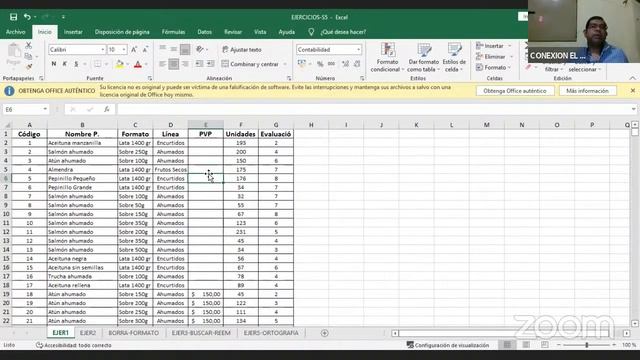Screen dimensions: 640x360
Task: Switch to the Datos tab
Action: 204,32
